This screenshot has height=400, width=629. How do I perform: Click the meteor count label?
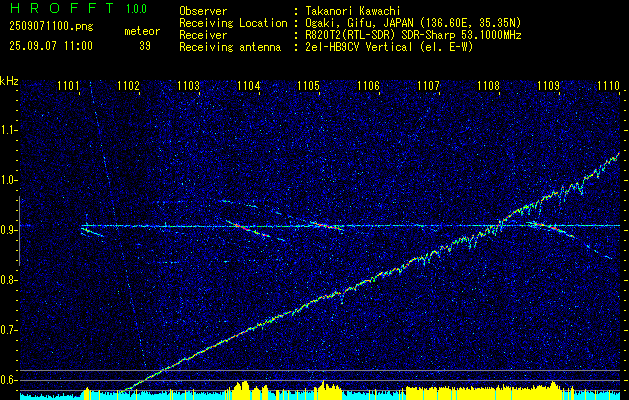click(x=142, y=31)
